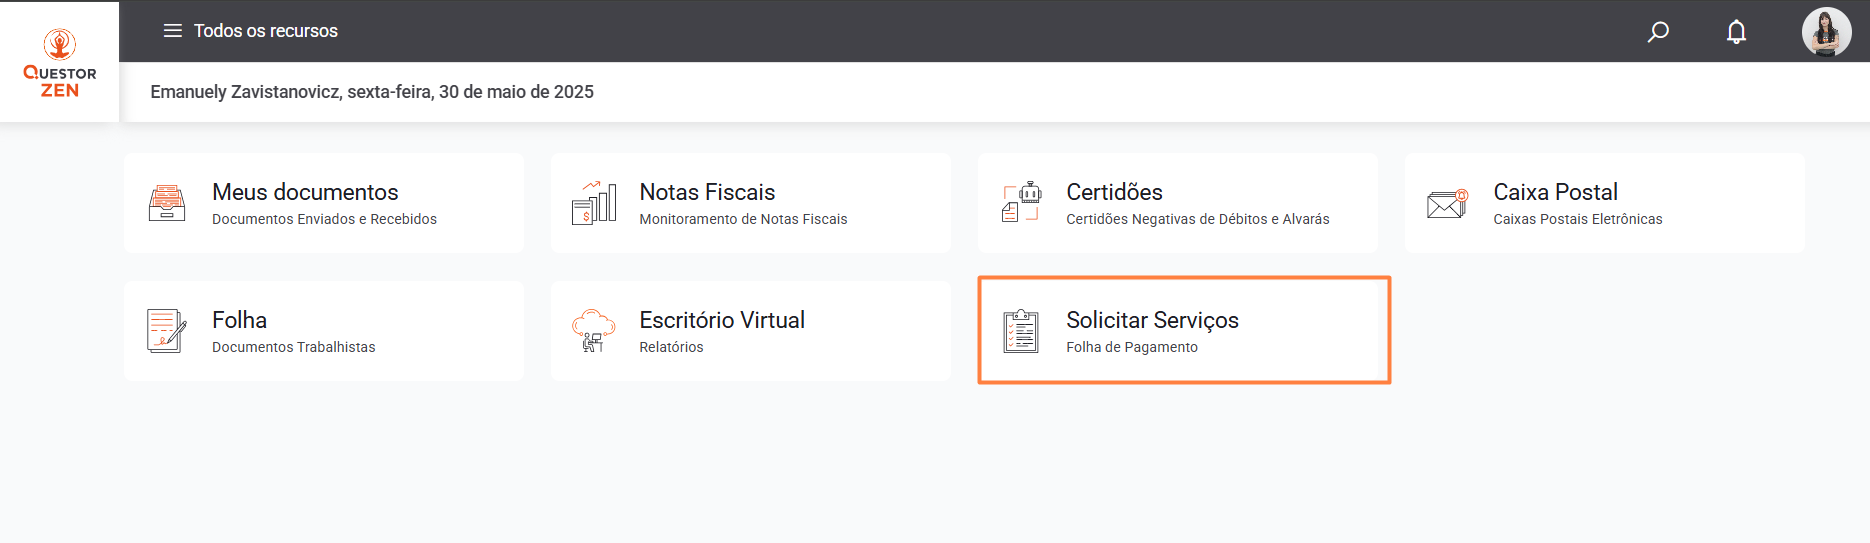Click the Escritório Virtual cloud icon
The width and height of the screenshot is (1870, 543).
point(594,331)
